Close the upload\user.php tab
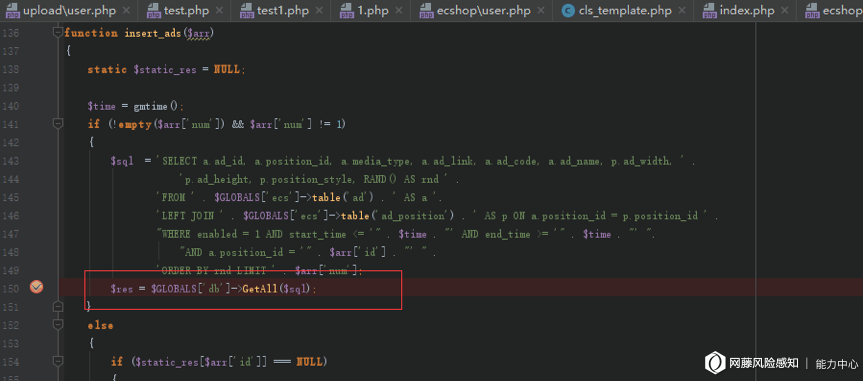The image size is (863, 381). (127, 10)
